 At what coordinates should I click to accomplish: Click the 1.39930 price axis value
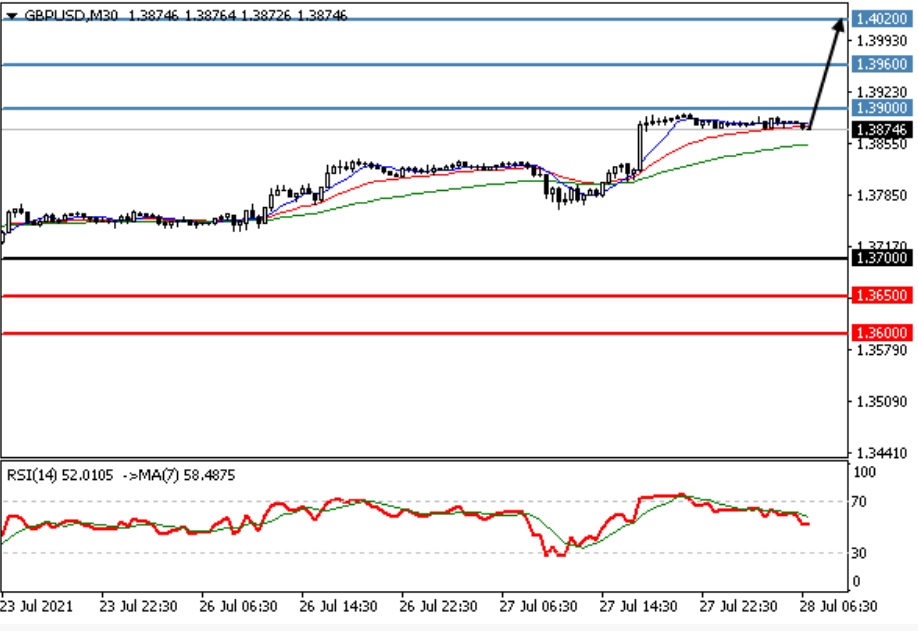882,40
